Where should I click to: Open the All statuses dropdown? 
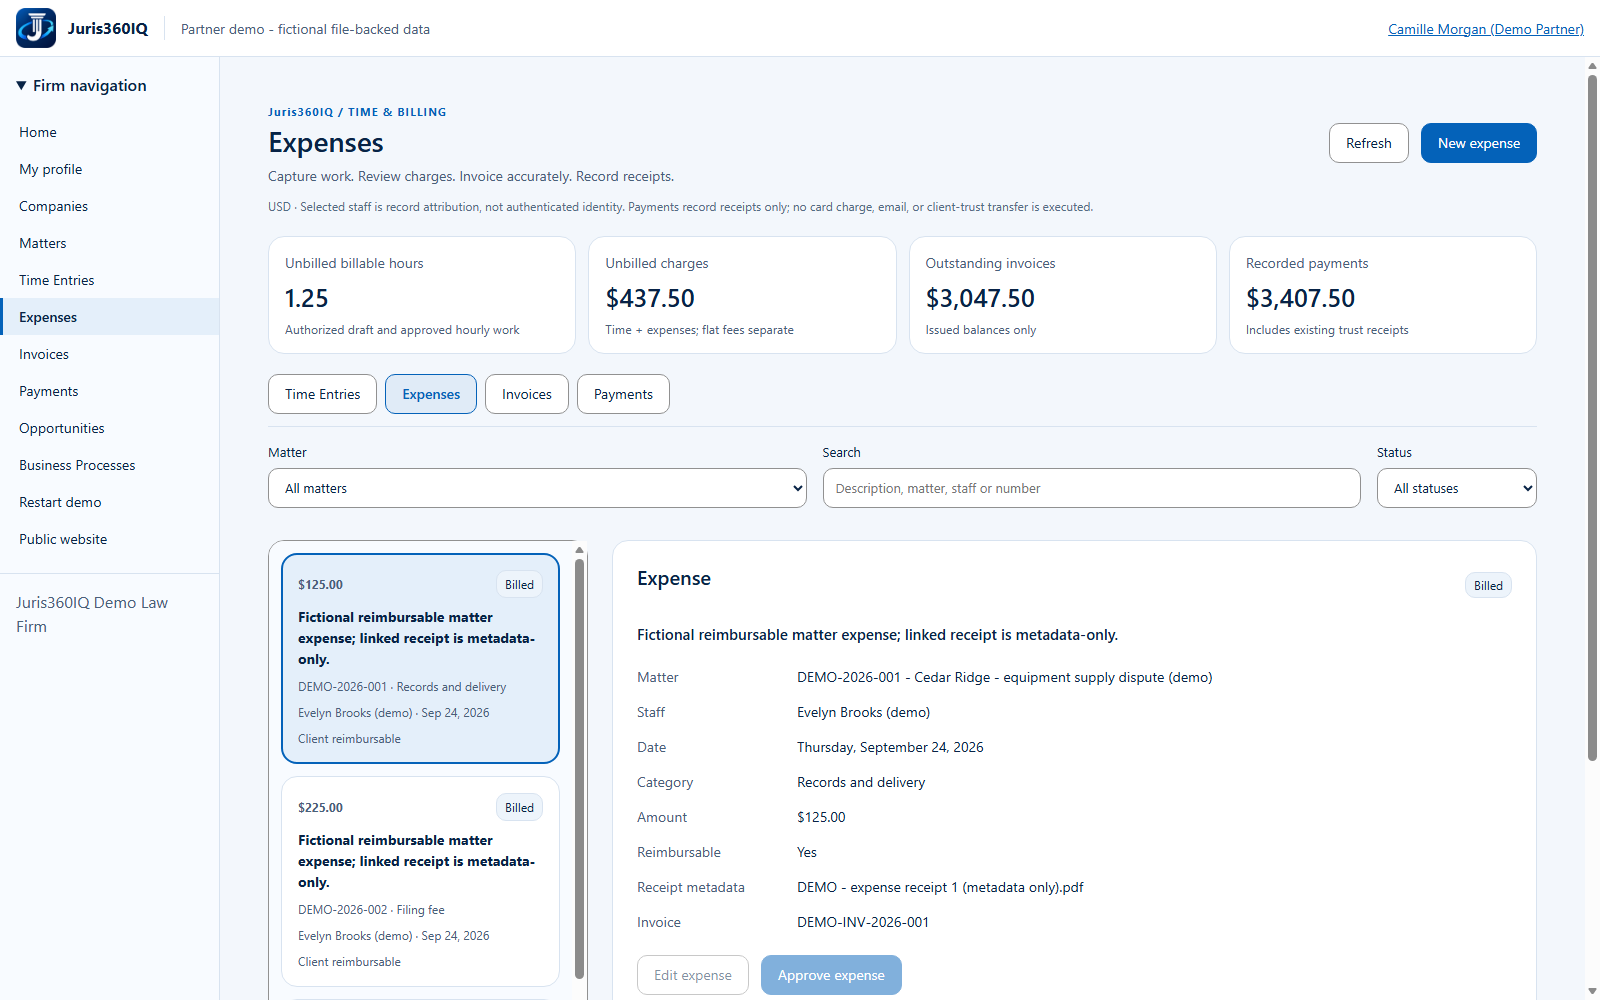click(x=1456, y=488)
